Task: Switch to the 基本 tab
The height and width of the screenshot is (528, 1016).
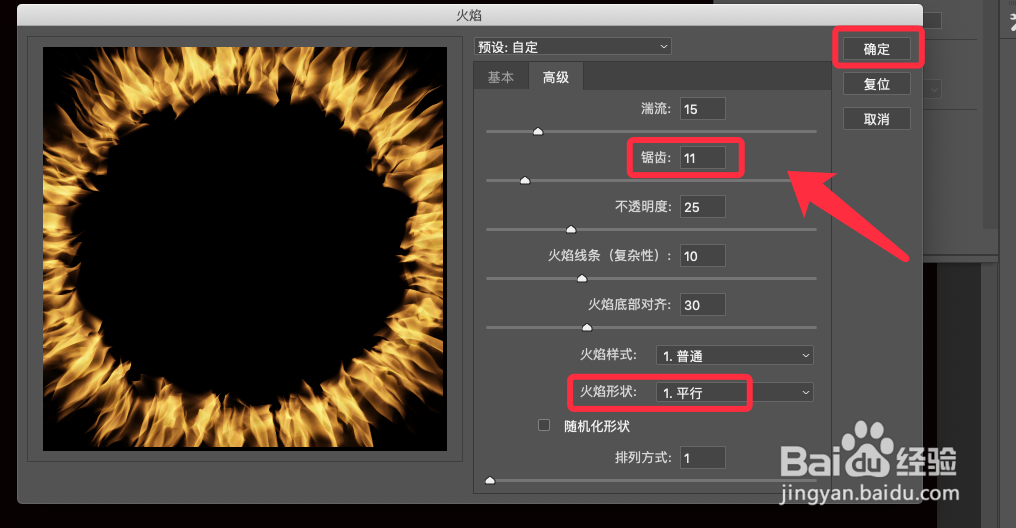Action: pos(501,77)
